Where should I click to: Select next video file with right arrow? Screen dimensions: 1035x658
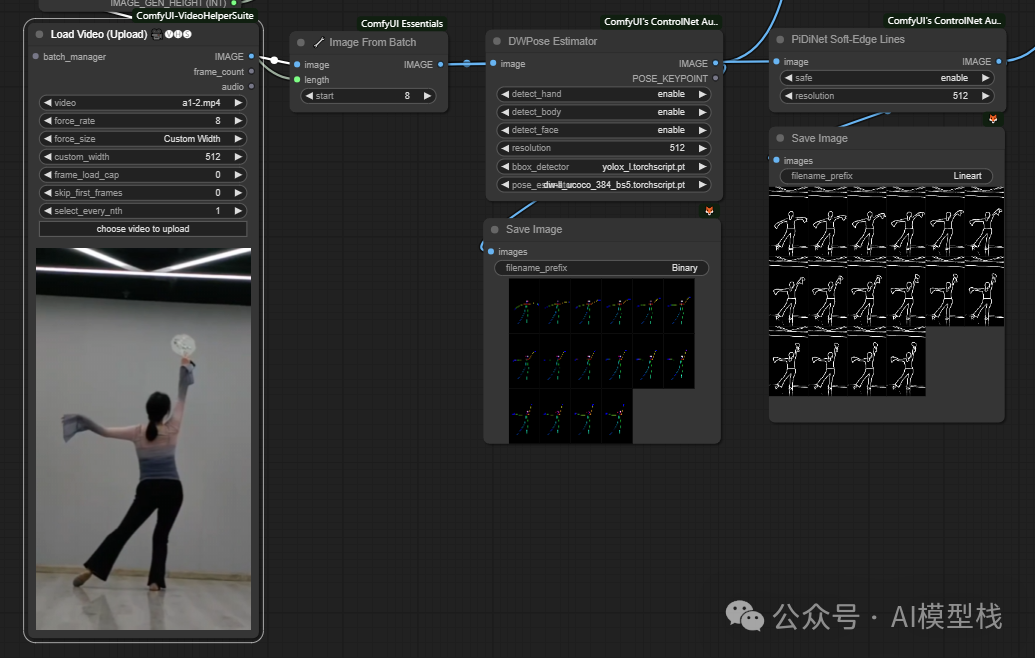click(238, 103)
